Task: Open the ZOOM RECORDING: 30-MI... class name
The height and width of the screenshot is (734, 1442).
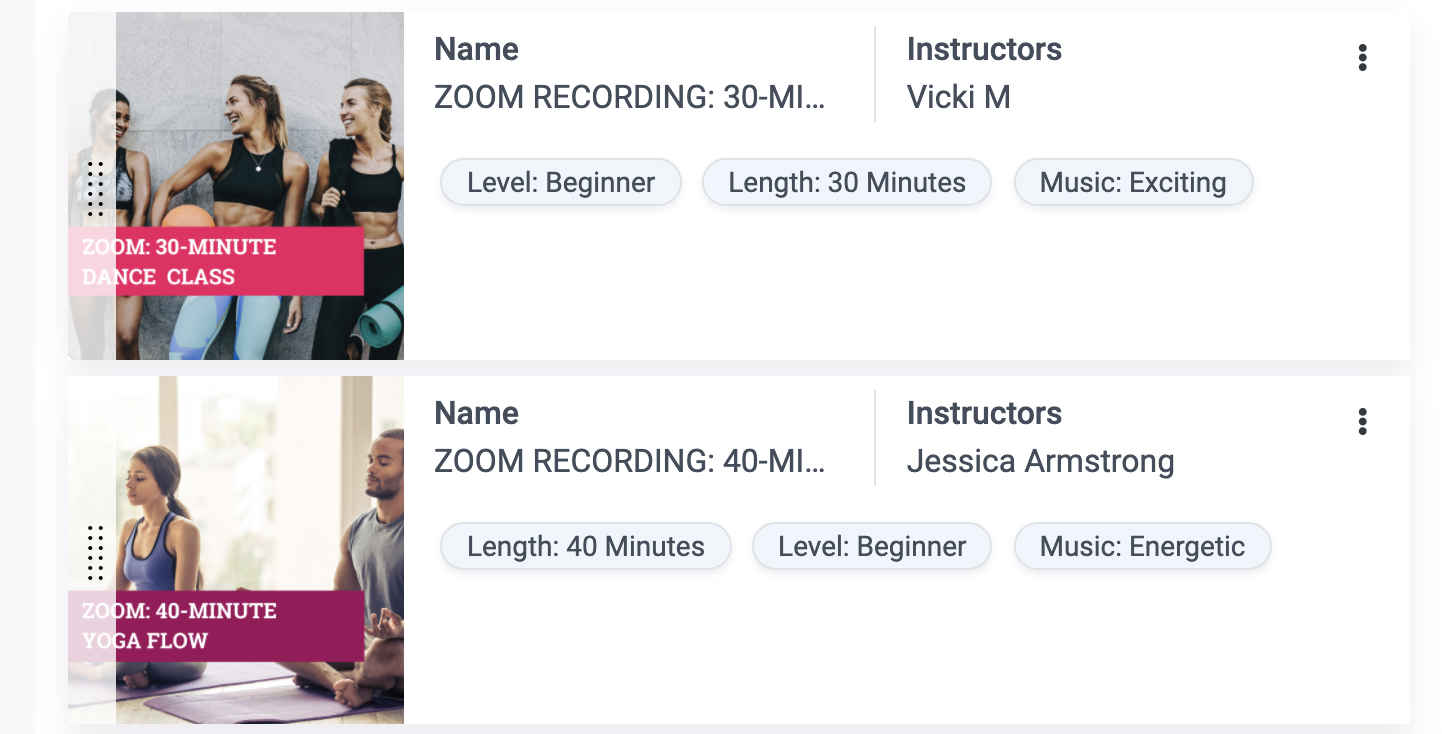Action: pos(630,98)
